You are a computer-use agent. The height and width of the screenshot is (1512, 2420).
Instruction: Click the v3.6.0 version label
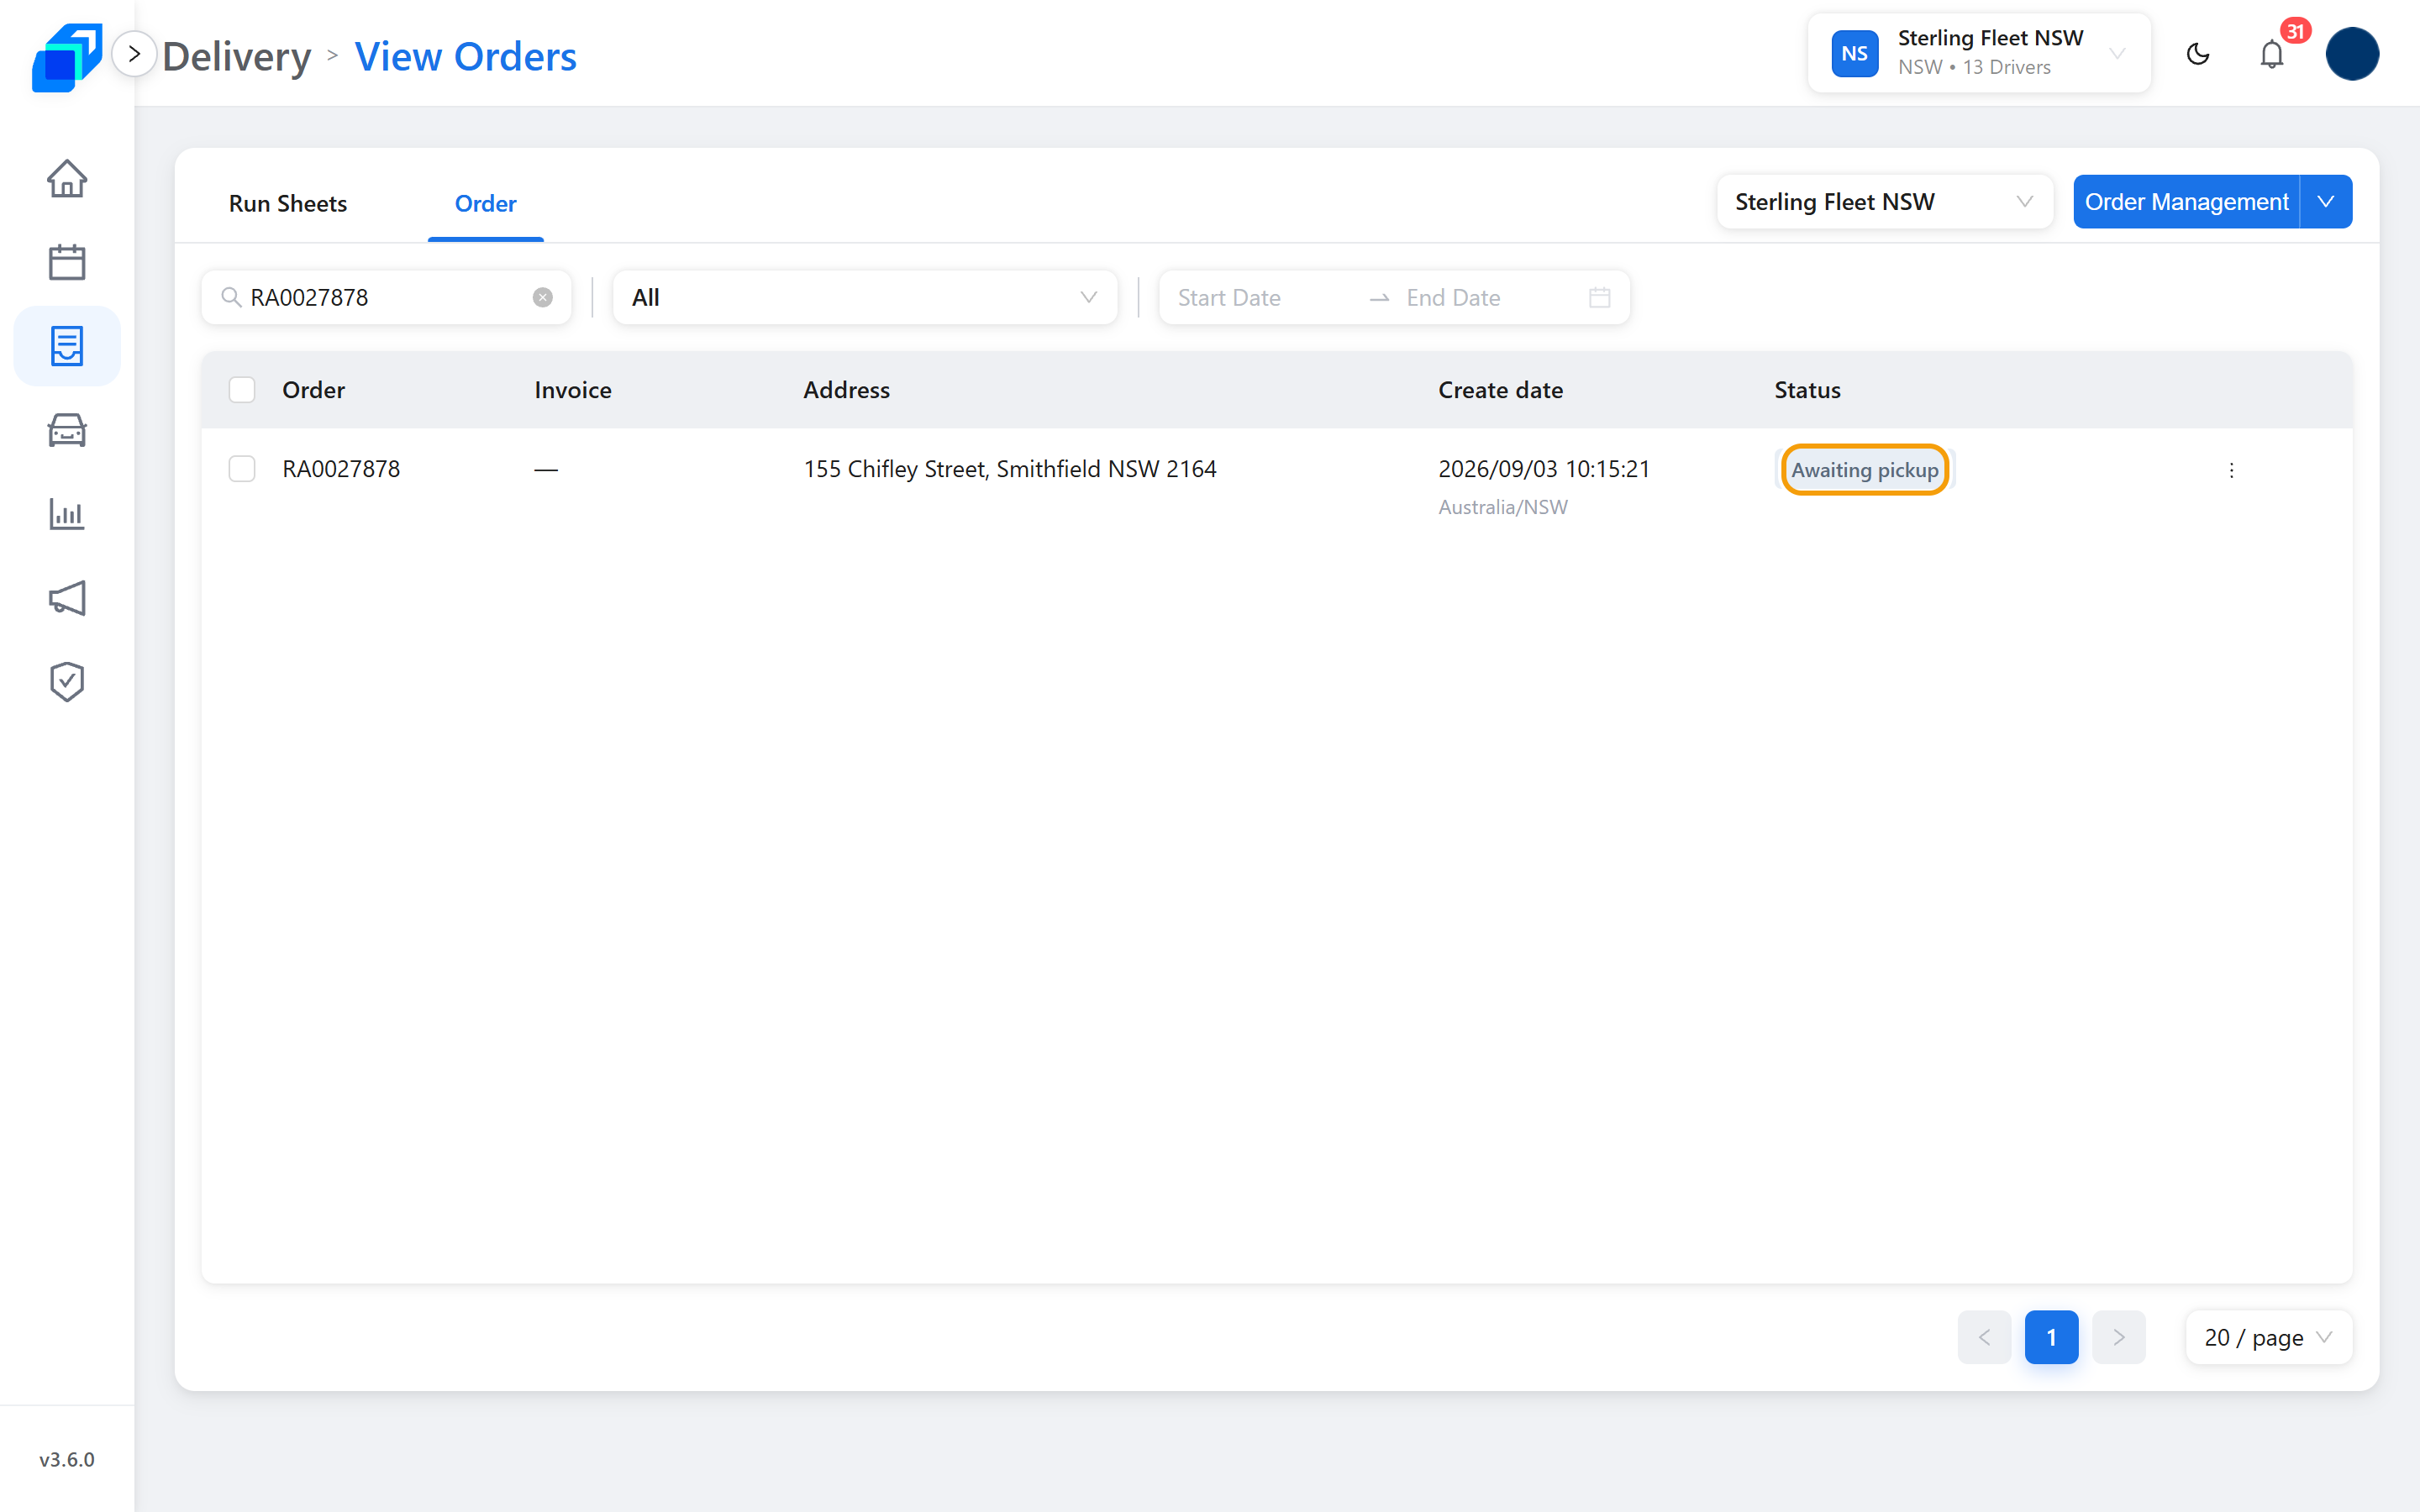[67, 1459]
